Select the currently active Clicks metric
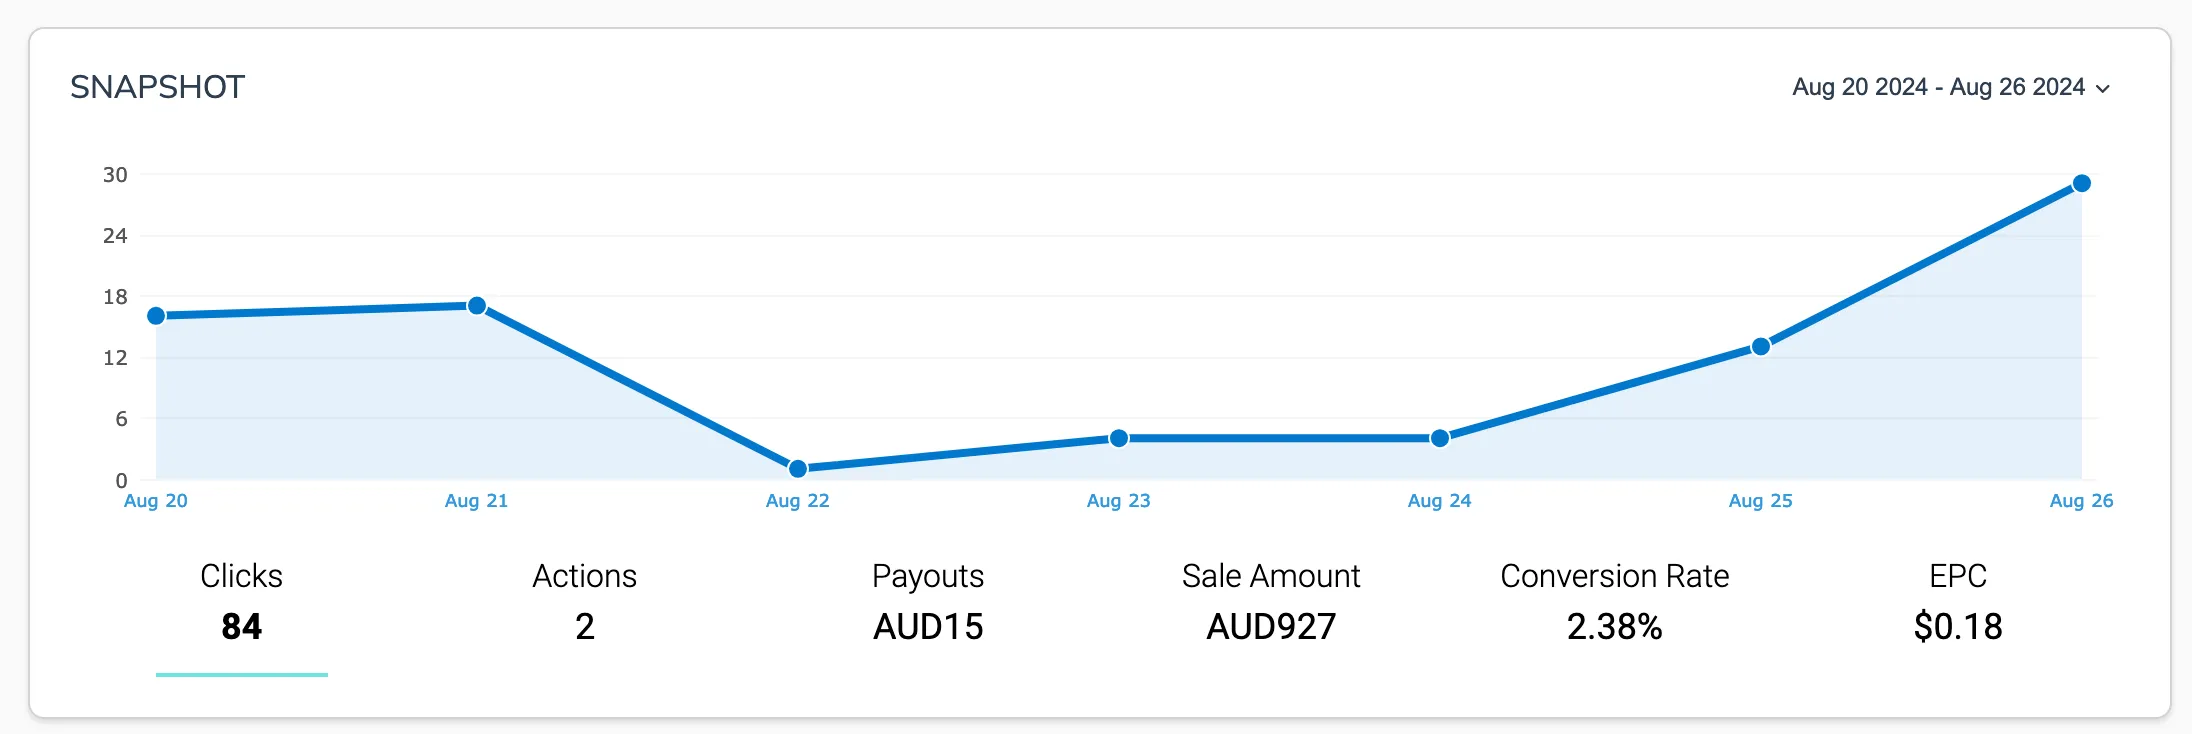The height and width of the screenshot is (734, 2192). pyautogui.click(x=241, y=600)
